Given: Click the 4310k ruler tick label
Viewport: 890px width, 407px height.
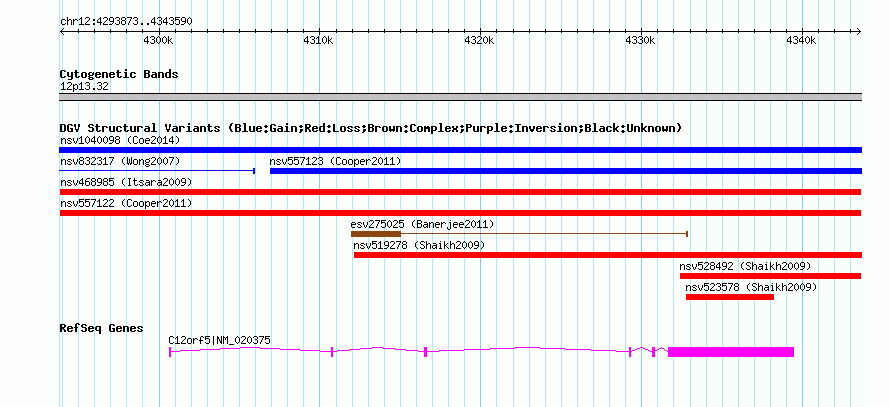Looking at the screenshot, I should coord(318,41).
